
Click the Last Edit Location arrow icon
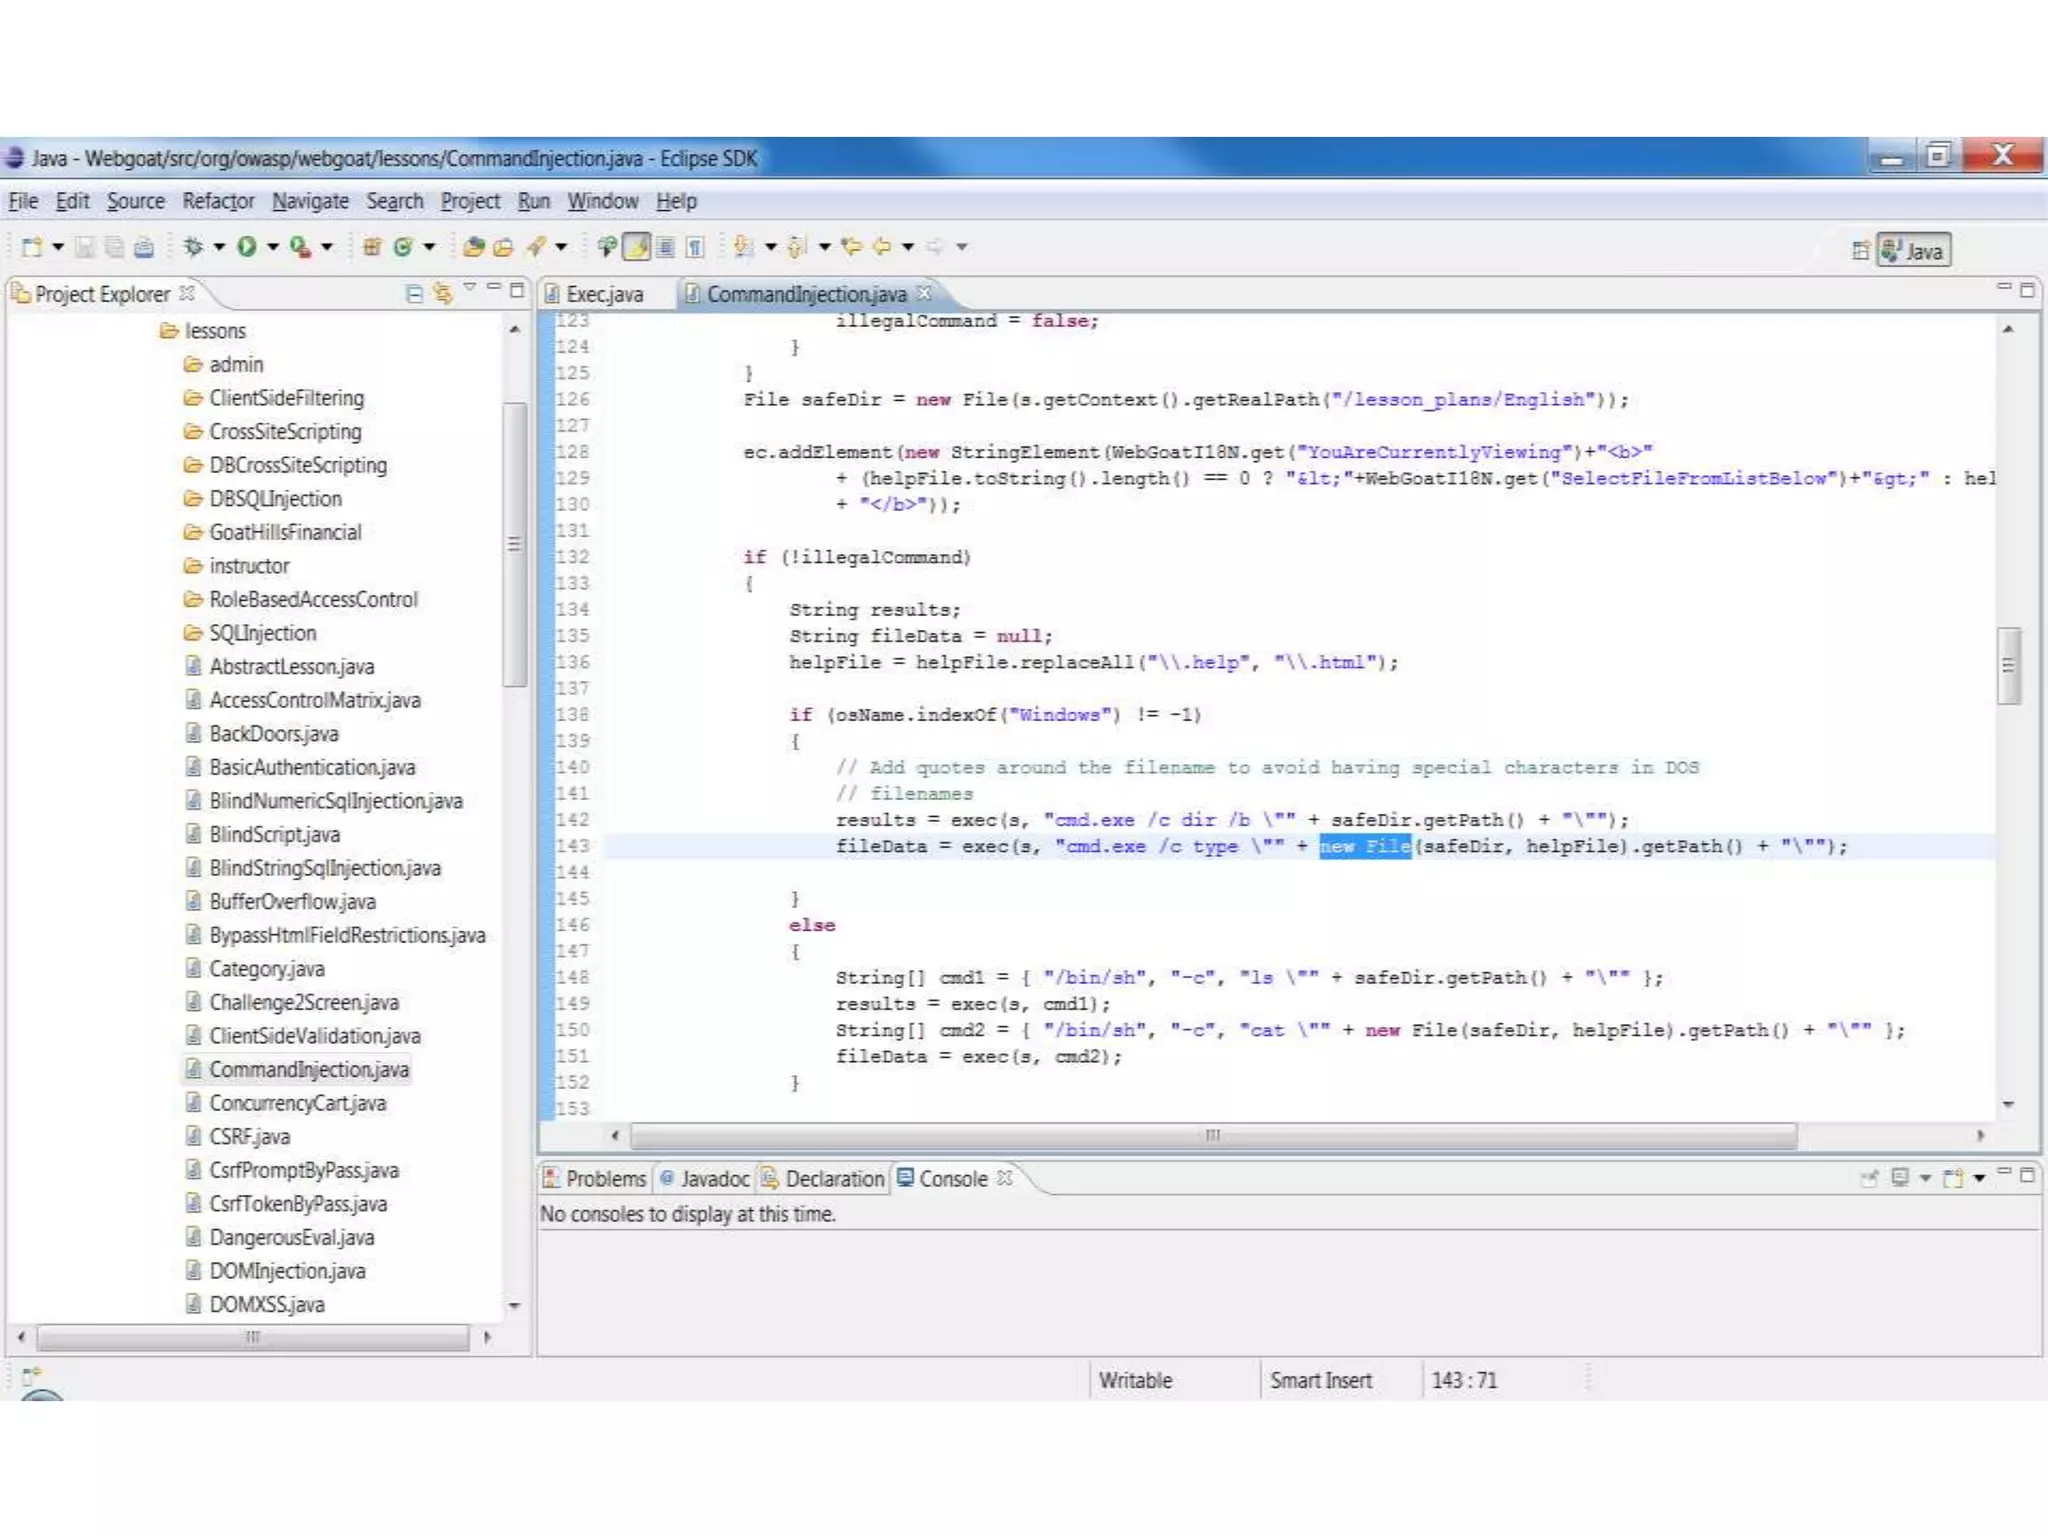851,246
